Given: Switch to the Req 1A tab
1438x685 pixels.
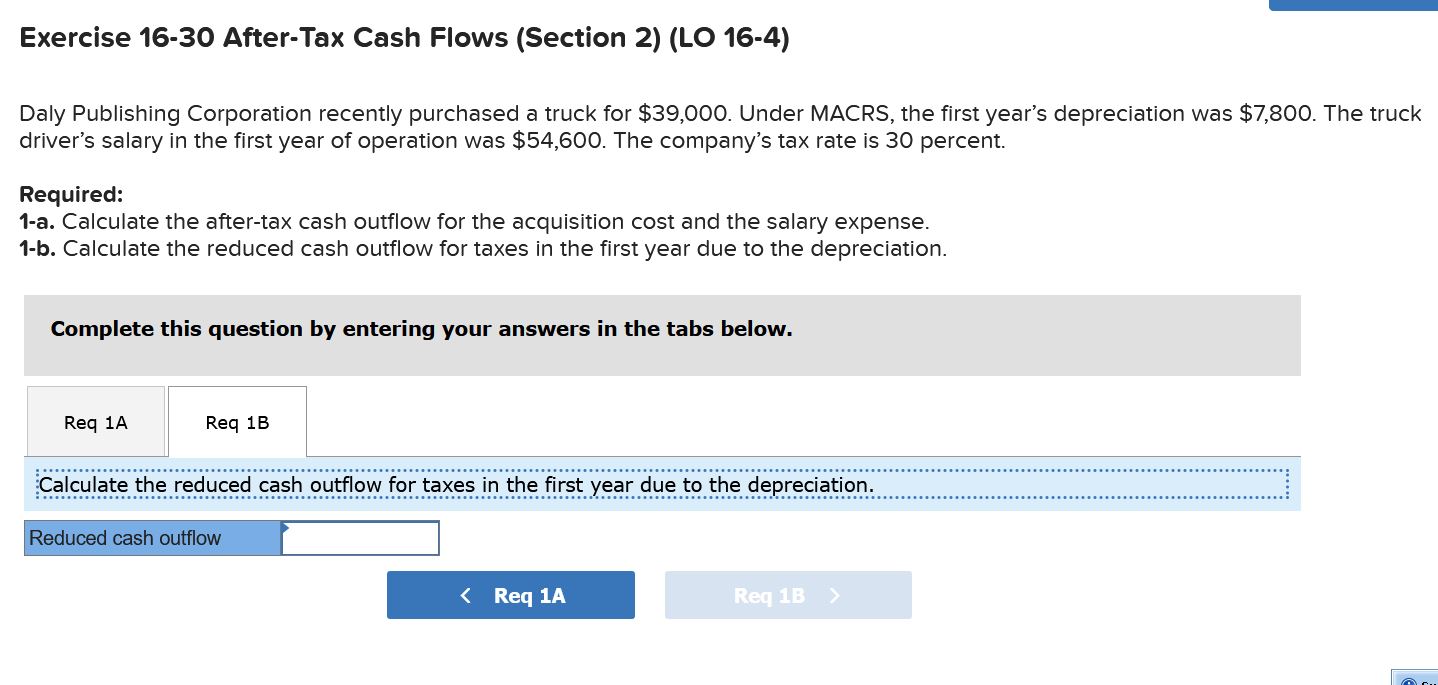Looking at the screenshot, I should tap(95, 421).
